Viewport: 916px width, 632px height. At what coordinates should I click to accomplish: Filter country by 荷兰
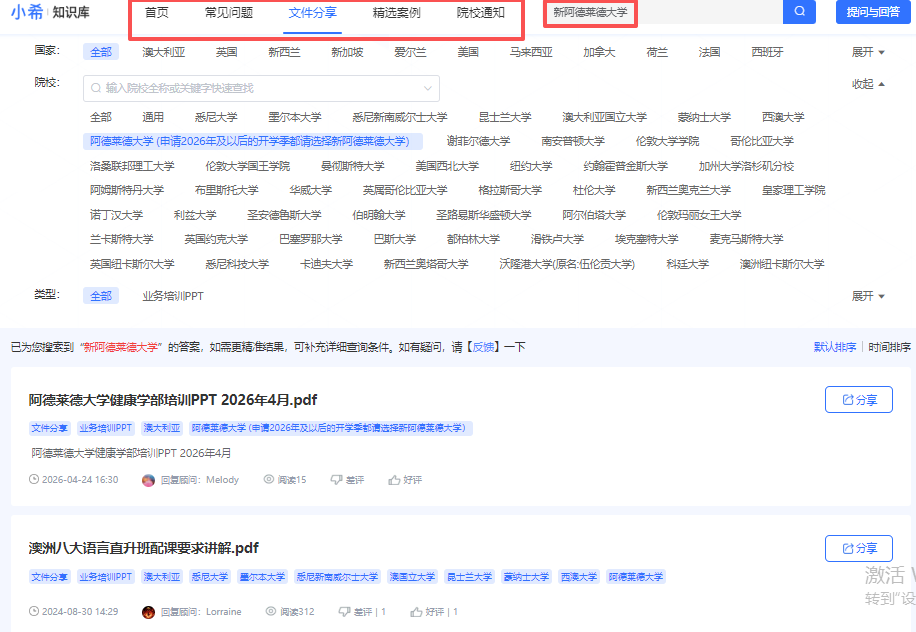[x=657, y=52]
